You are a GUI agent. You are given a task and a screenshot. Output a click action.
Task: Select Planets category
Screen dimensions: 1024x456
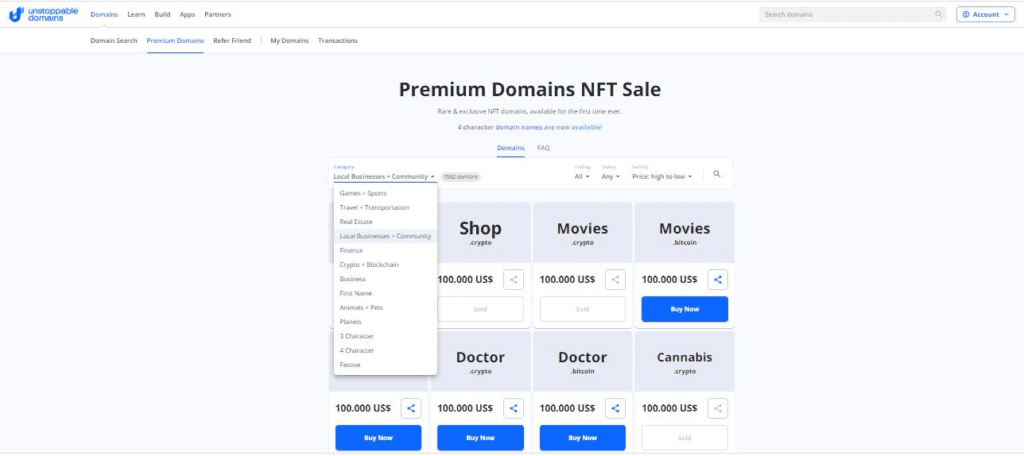(385, 322)
